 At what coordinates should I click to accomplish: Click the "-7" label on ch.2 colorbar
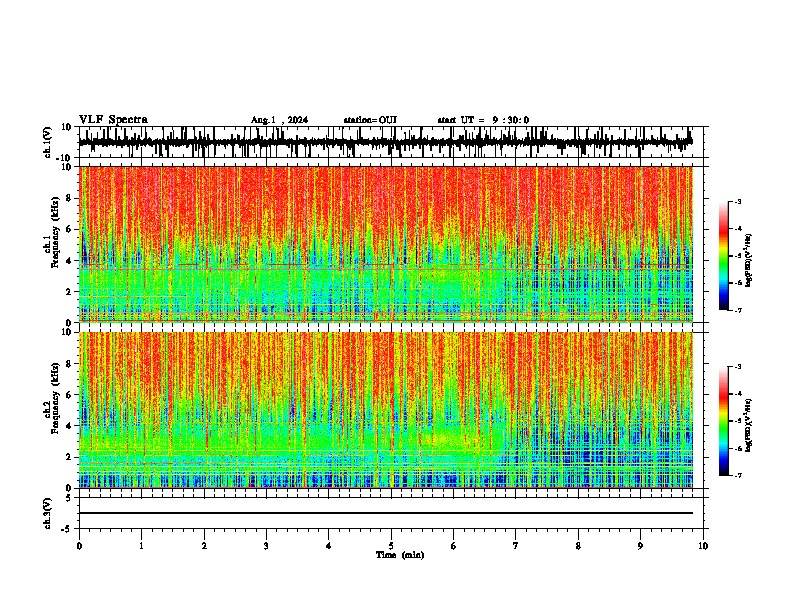[x=738, y=475]
